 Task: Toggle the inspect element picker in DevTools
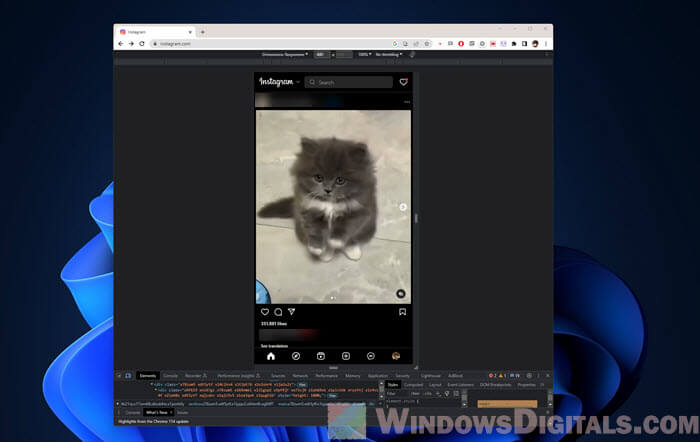pyautogui.click(x=118, y=375)
